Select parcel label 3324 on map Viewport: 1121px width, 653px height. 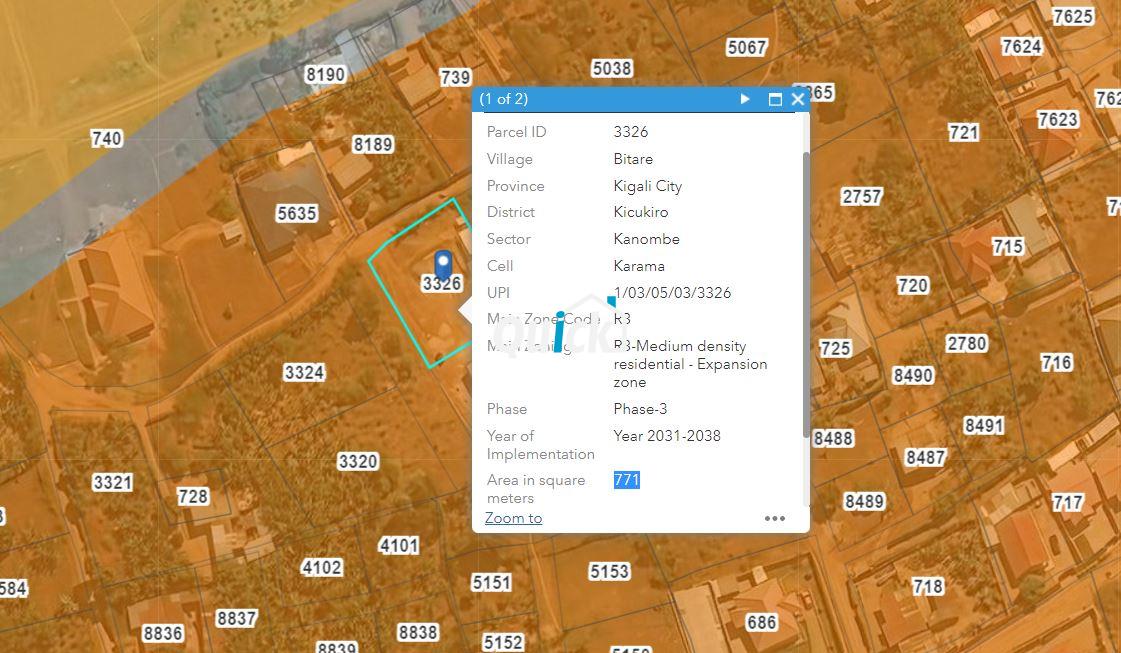click(x=305, y=372)
